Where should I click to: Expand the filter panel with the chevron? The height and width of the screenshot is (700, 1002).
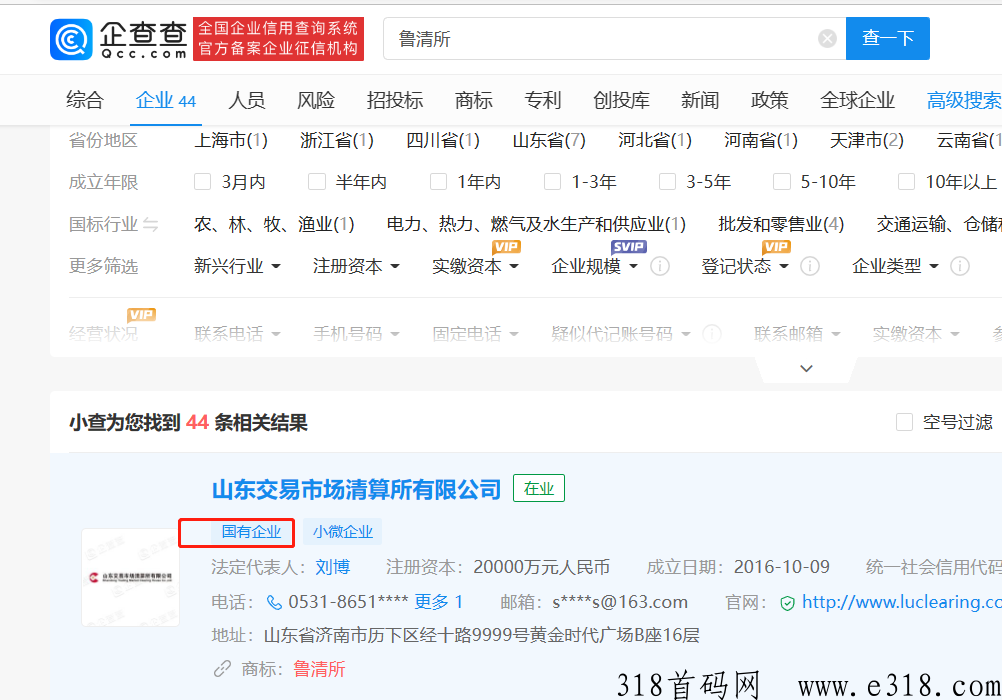pyautogui.click(x=806, y=368)
